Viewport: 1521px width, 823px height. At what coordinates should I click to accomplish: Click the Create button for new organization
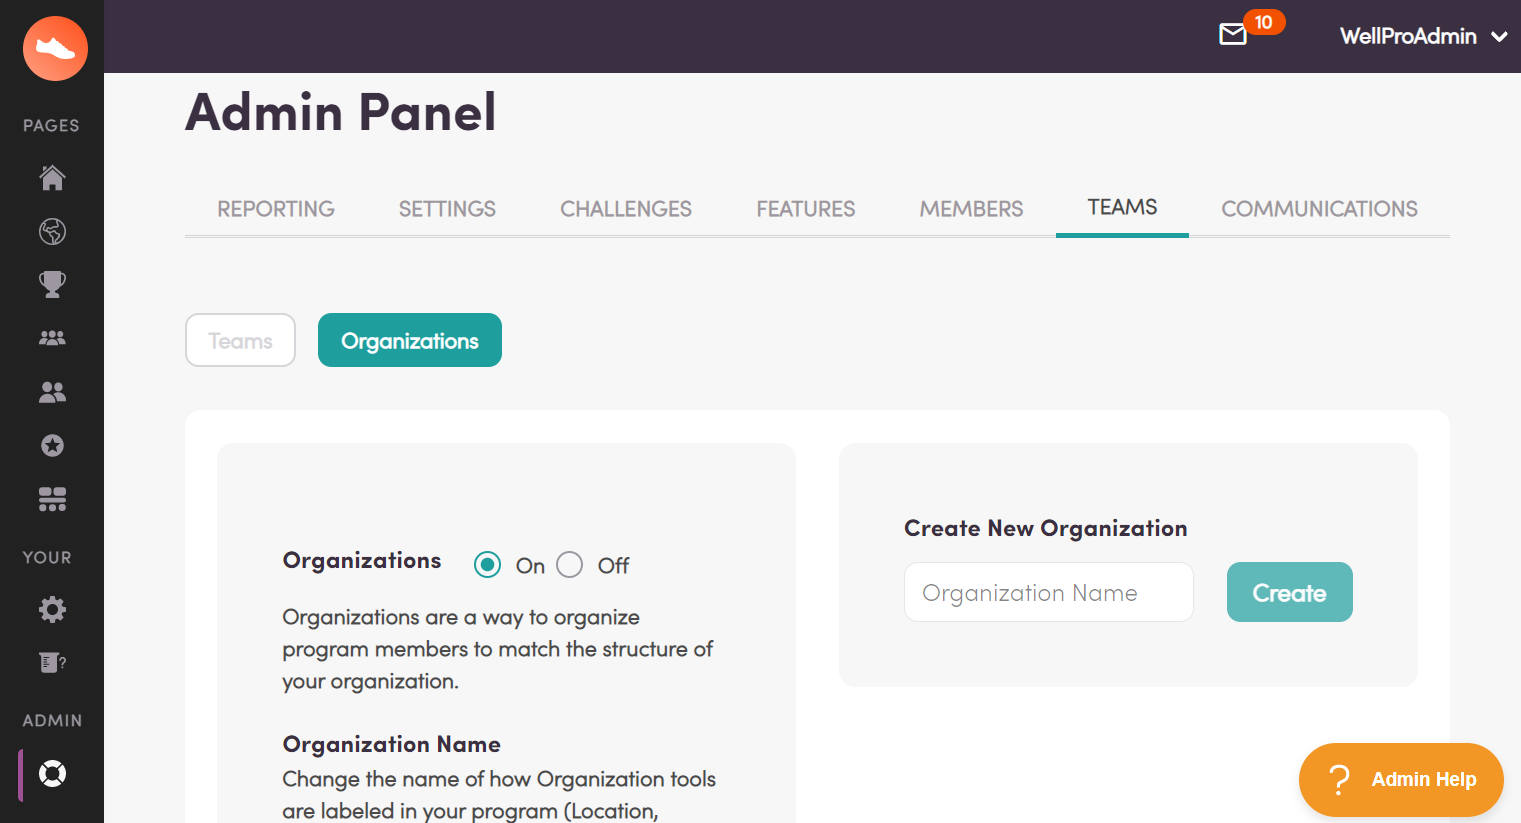[1289, 592]
